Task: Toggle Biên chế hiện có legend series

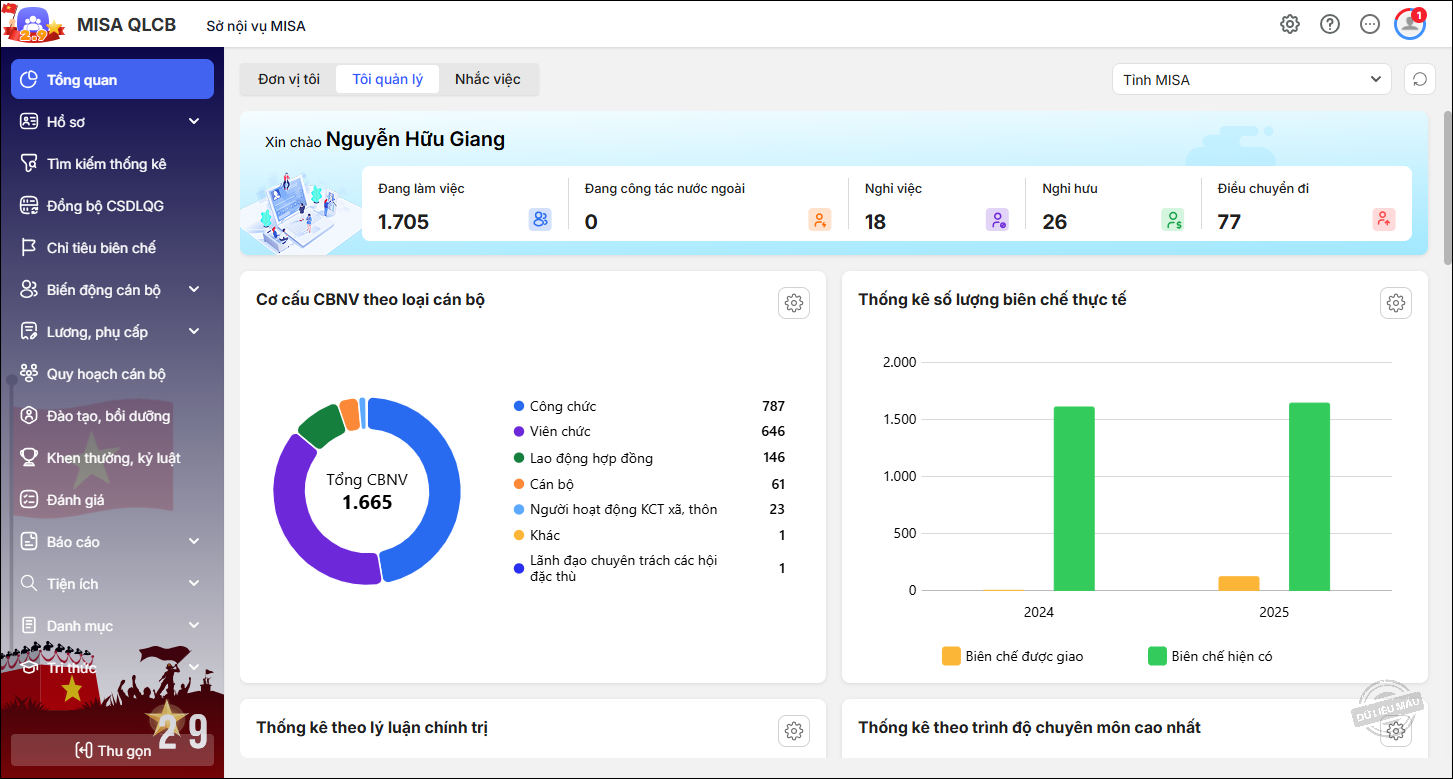Action: (1209, 656)
